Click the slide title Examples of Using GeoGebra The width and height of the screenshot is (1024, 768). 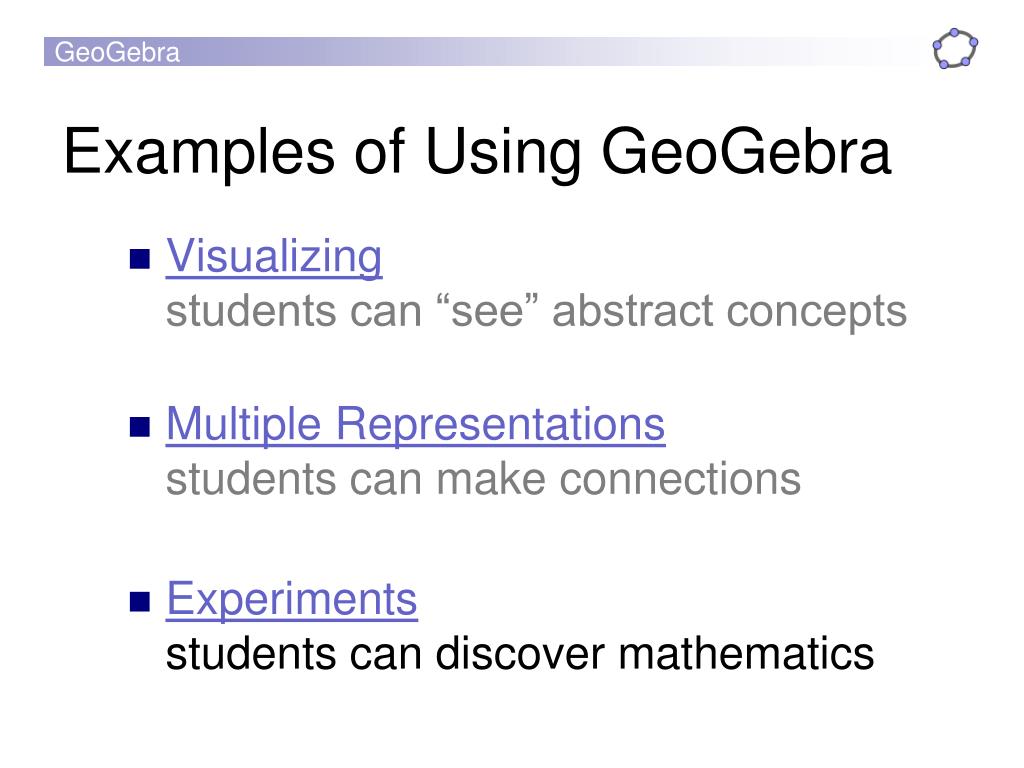pyautogui.click(x=477, y=152)
